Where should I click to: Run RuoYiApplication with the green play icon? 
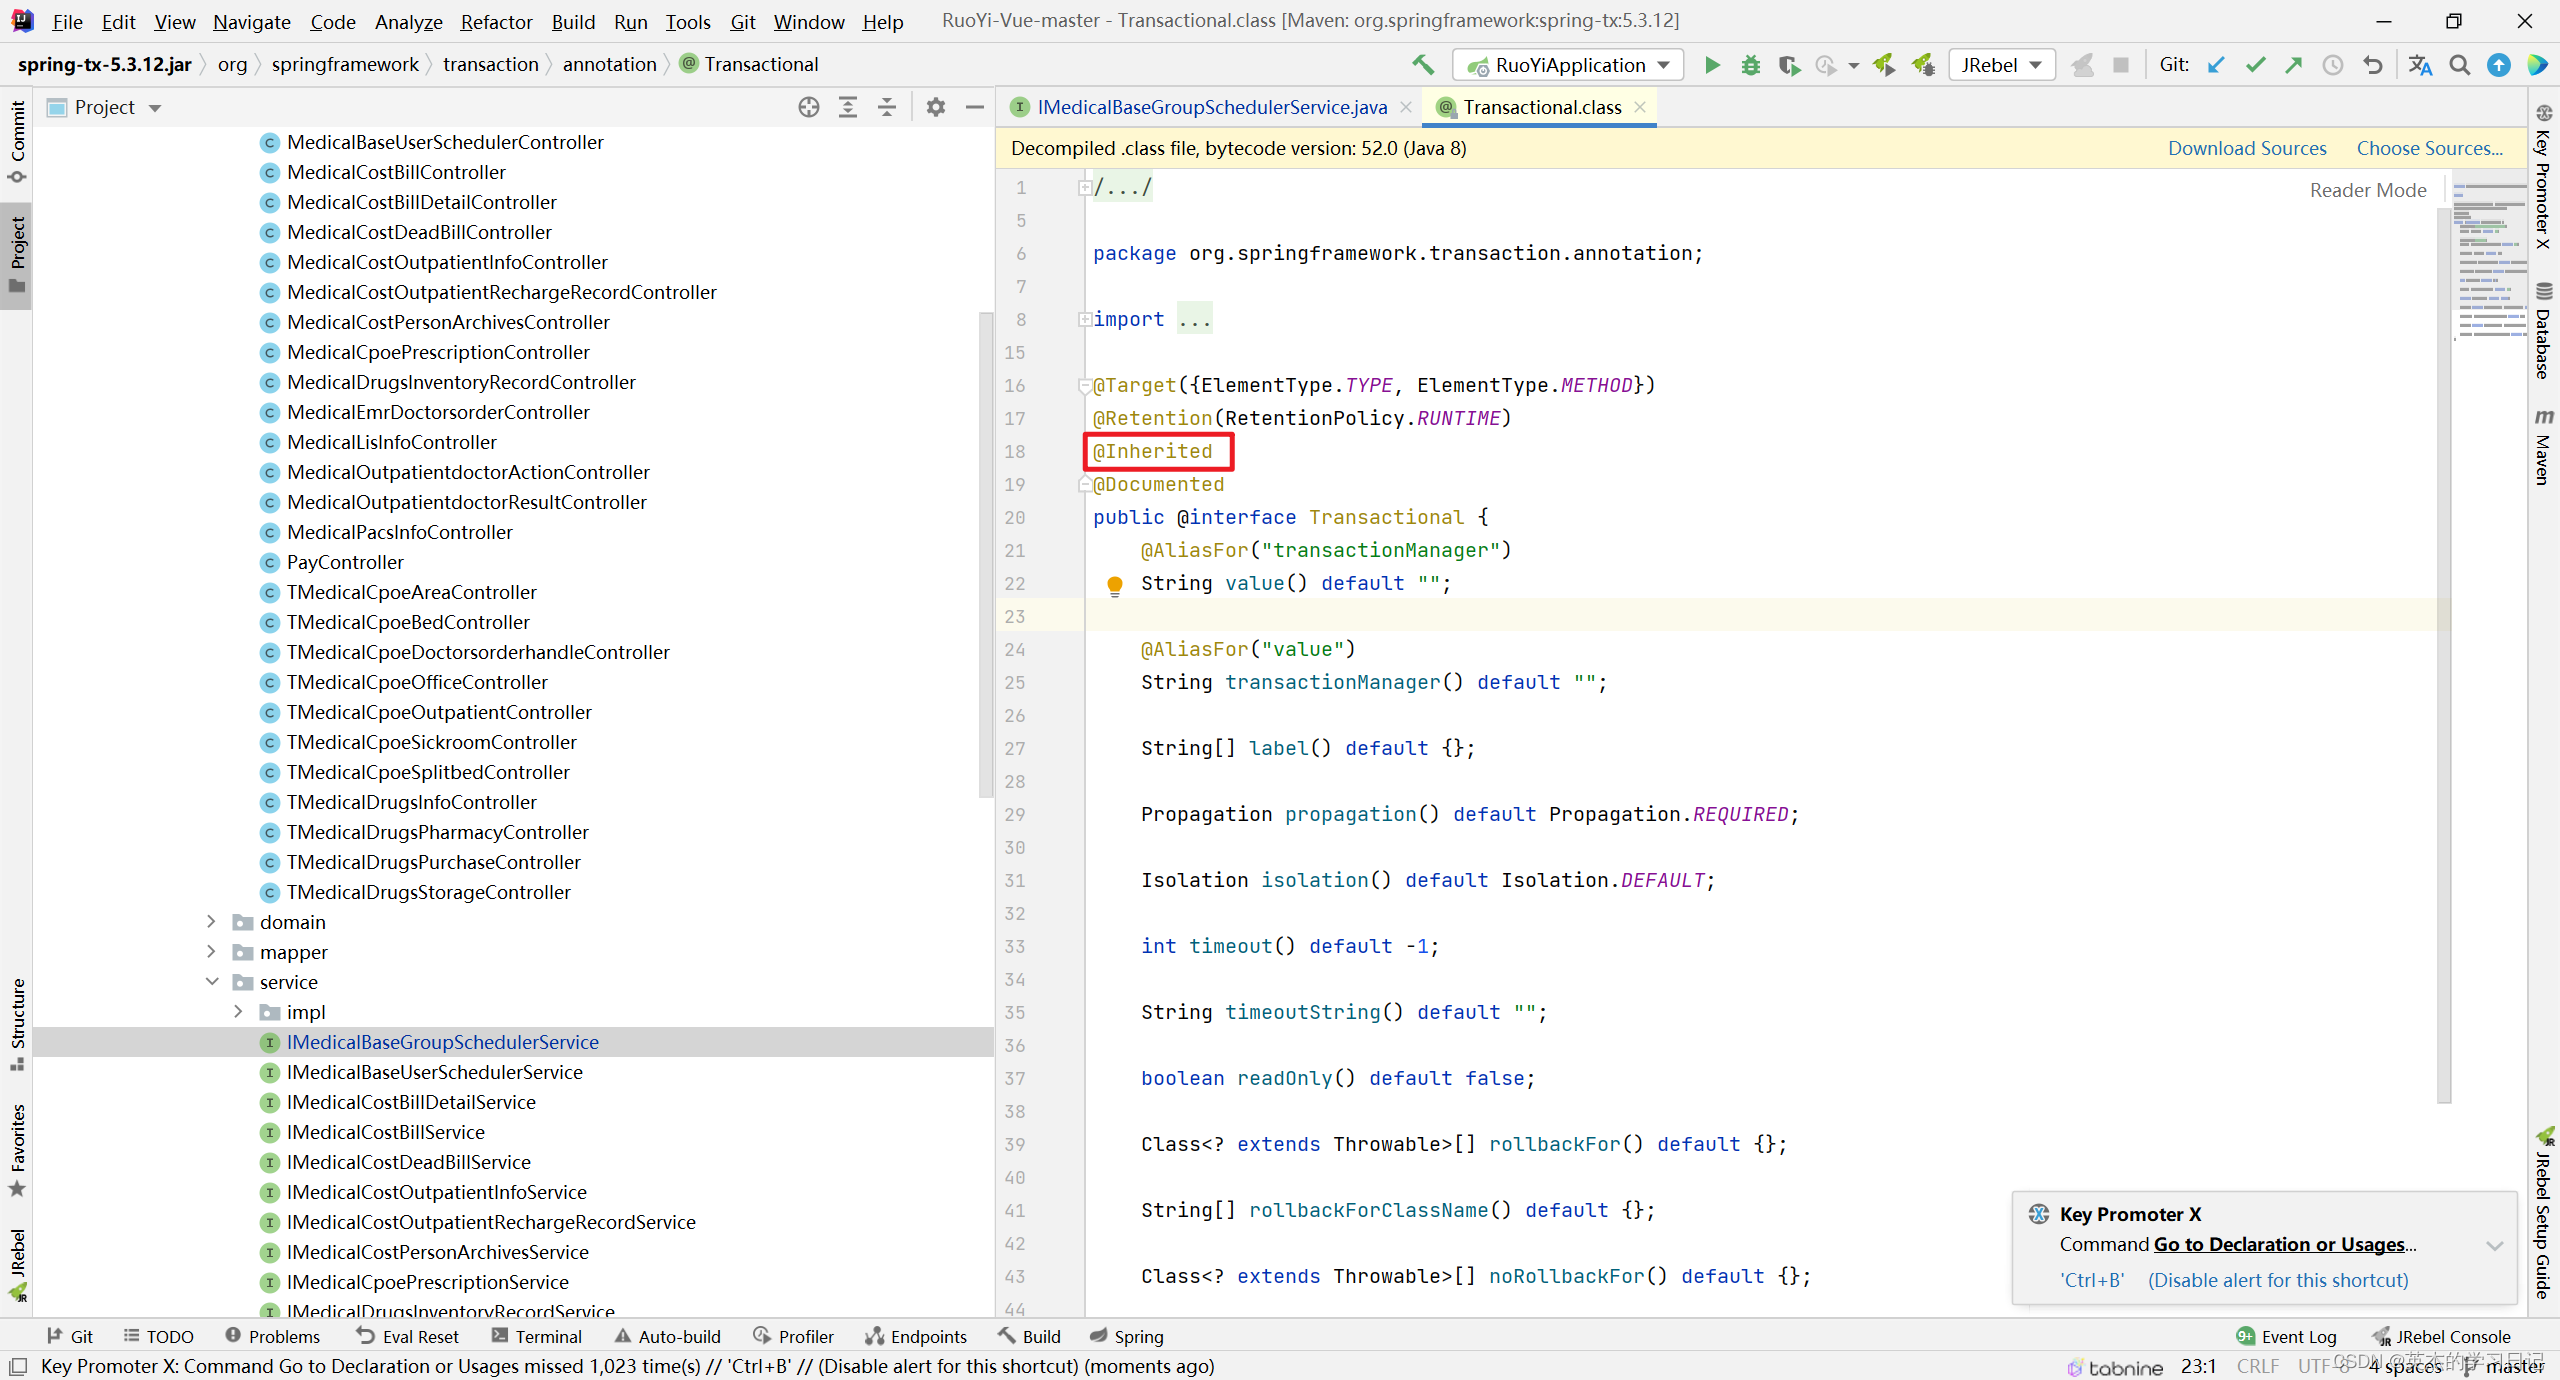(1711, 65)
